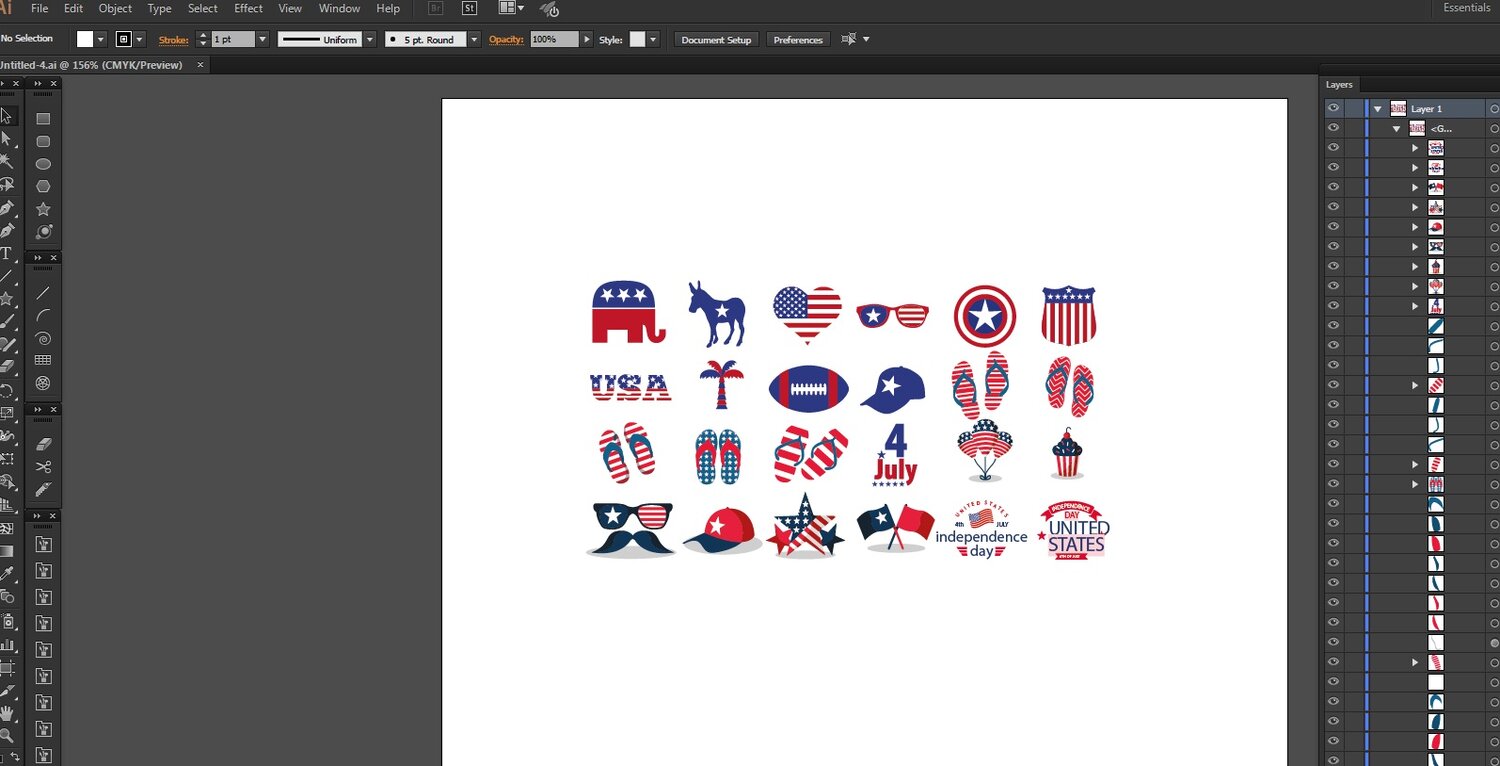Click target circle for Layer 1
This screenshot has height=766, width=1500.
1494,109
